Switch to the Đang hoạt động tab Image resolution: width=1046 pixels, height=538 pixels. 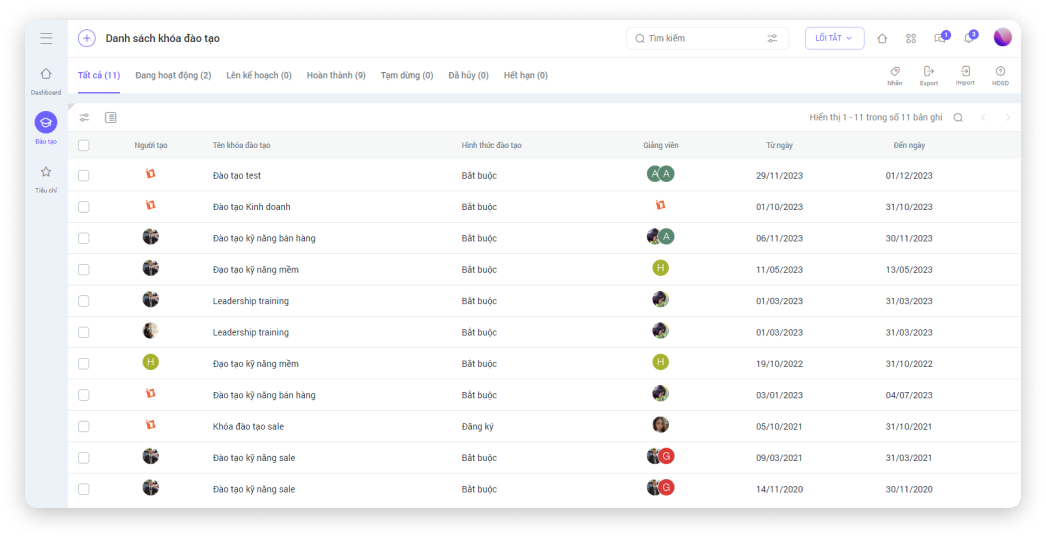(x=173, y=75)
